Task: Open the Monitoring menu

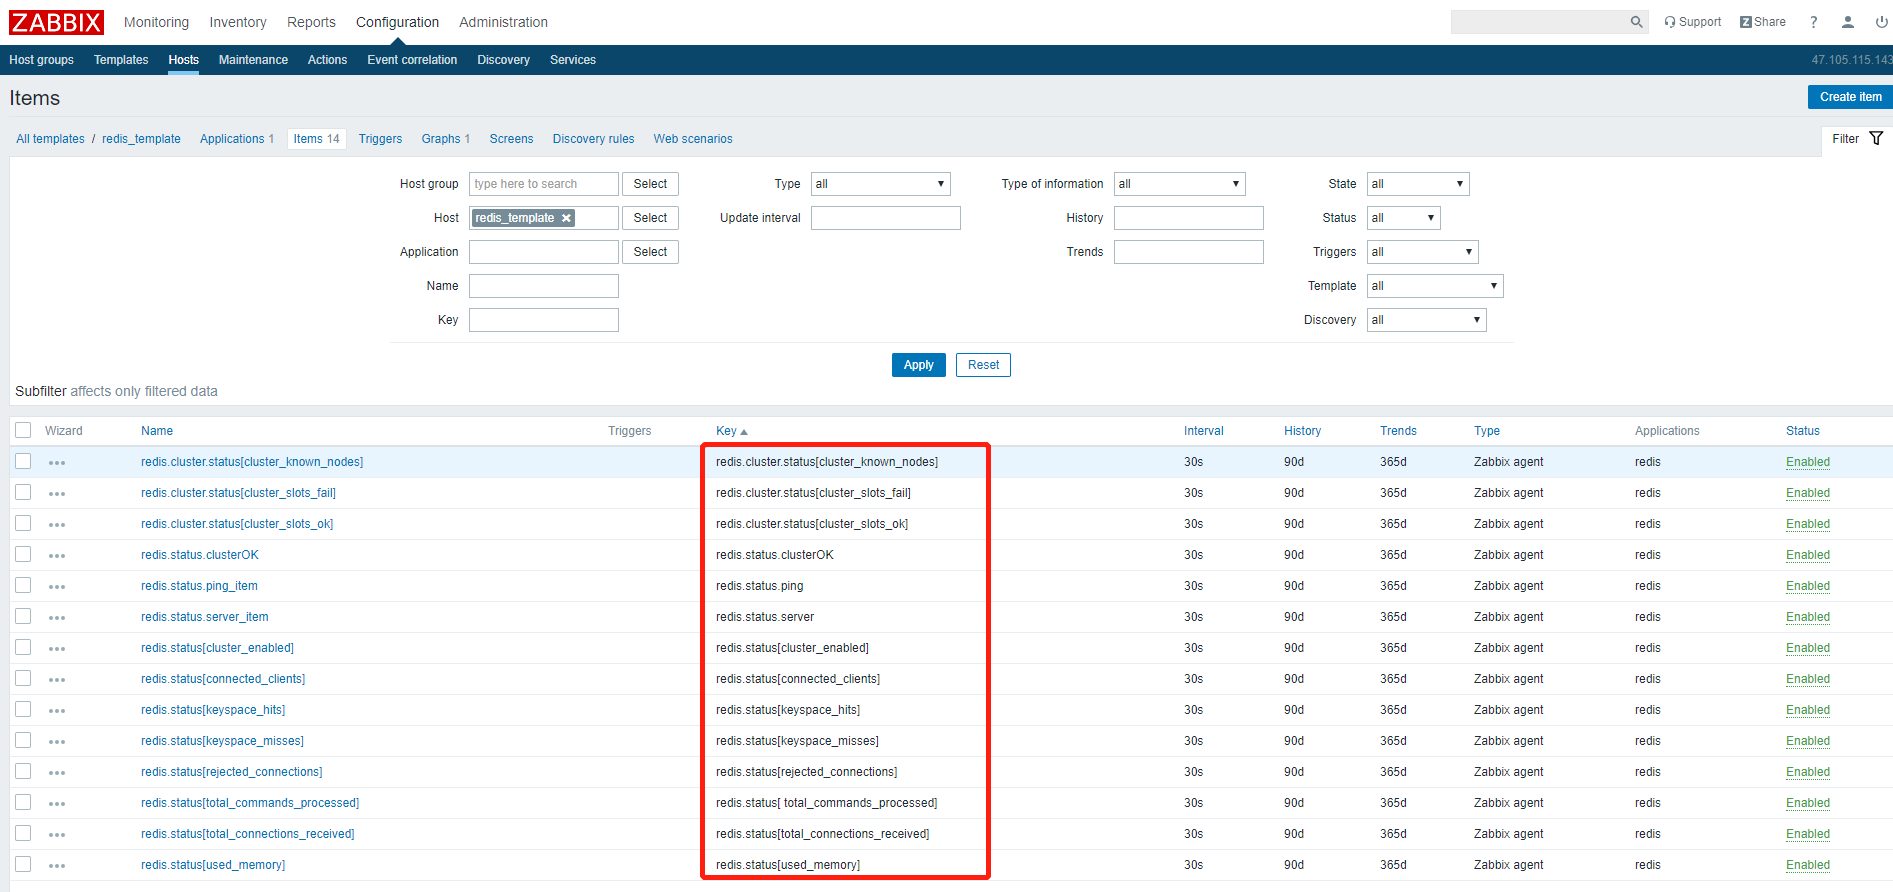Action: [156, 22]
